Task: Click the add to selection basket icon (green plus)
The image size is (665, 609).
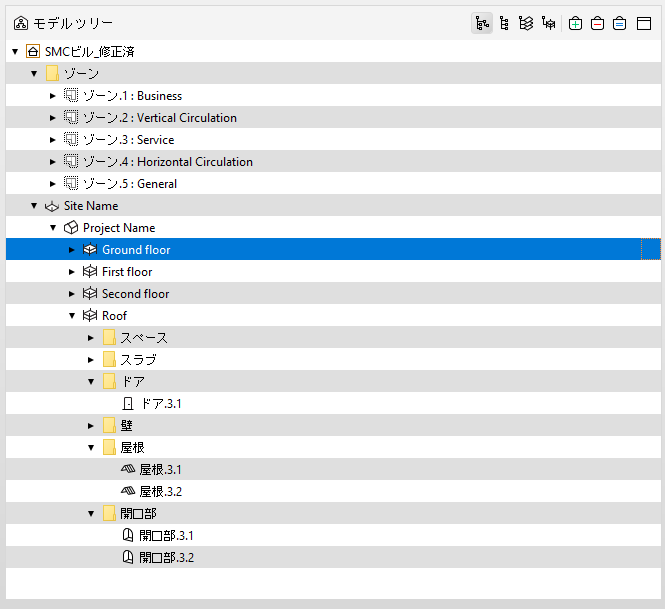Action: pyautogui.click(x=575, y=23)
